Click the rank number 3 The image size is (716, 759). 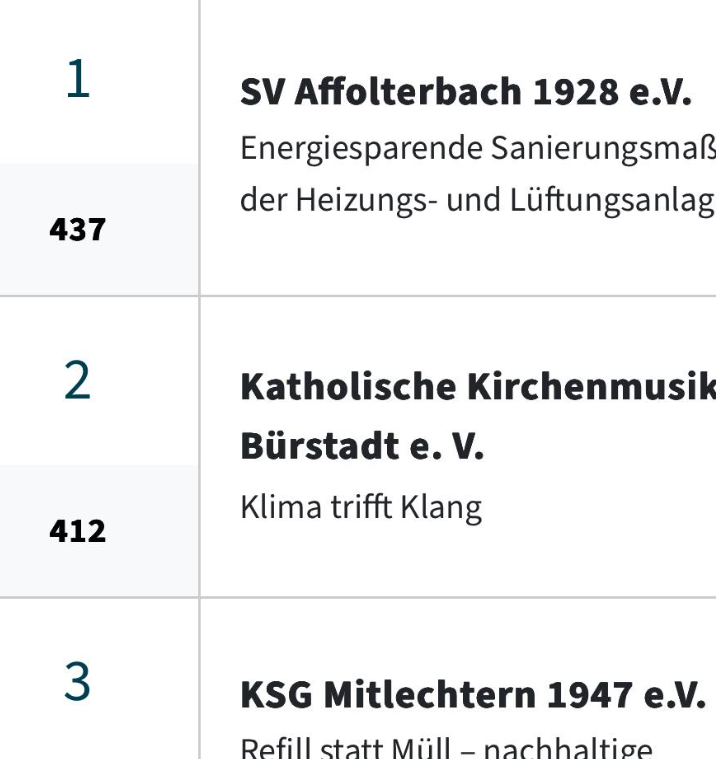point(77,682)
